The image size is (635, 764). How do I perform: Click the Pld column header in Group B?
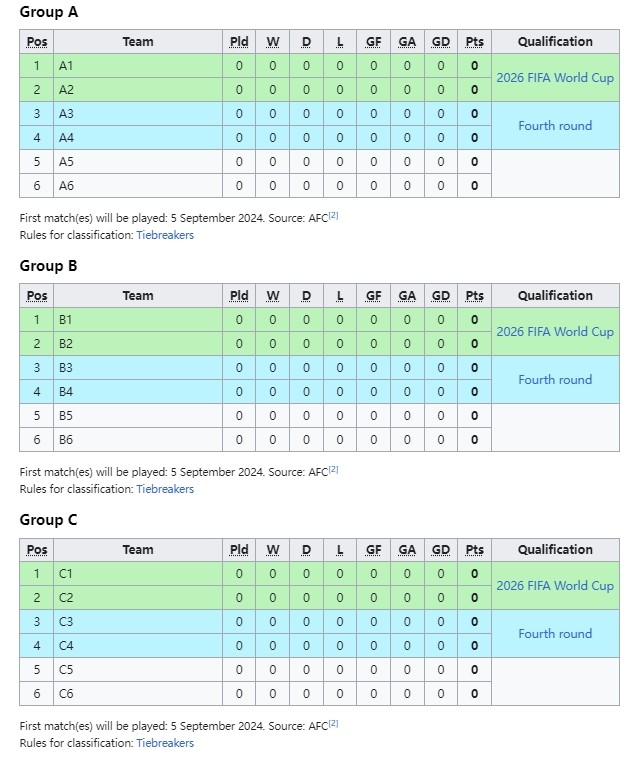pos(239,296)
